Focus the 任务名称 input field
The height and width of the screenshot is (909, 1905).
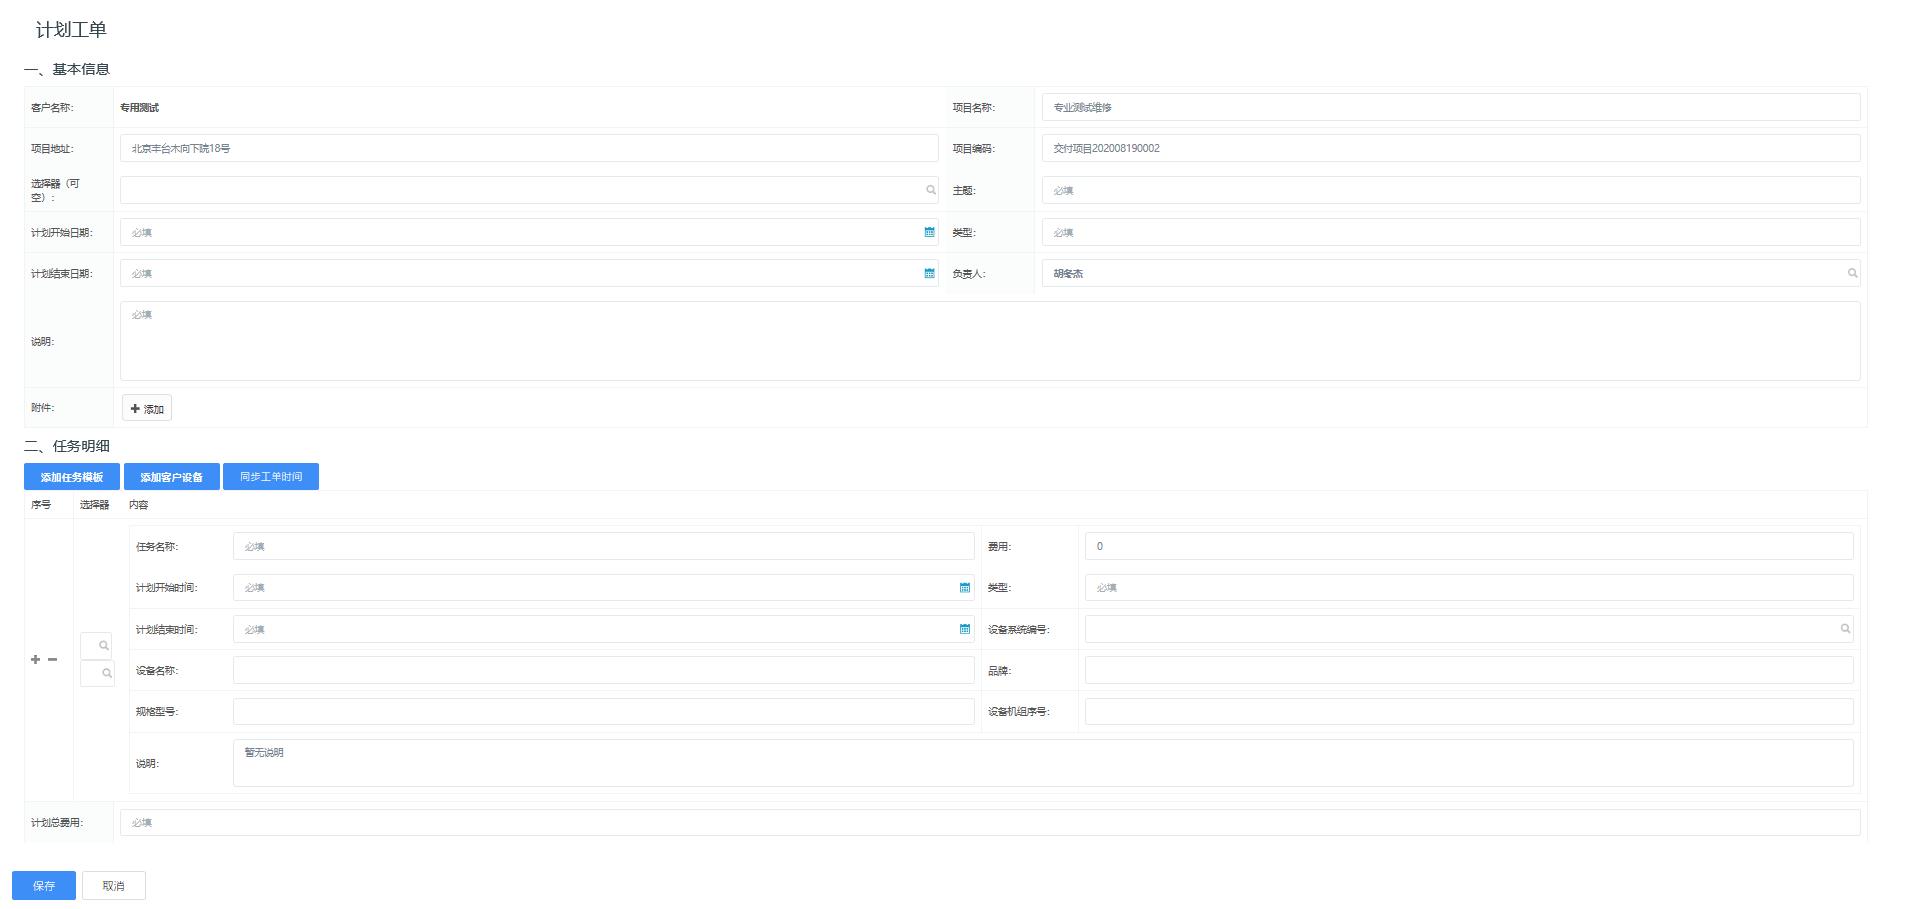coord(603,546)
